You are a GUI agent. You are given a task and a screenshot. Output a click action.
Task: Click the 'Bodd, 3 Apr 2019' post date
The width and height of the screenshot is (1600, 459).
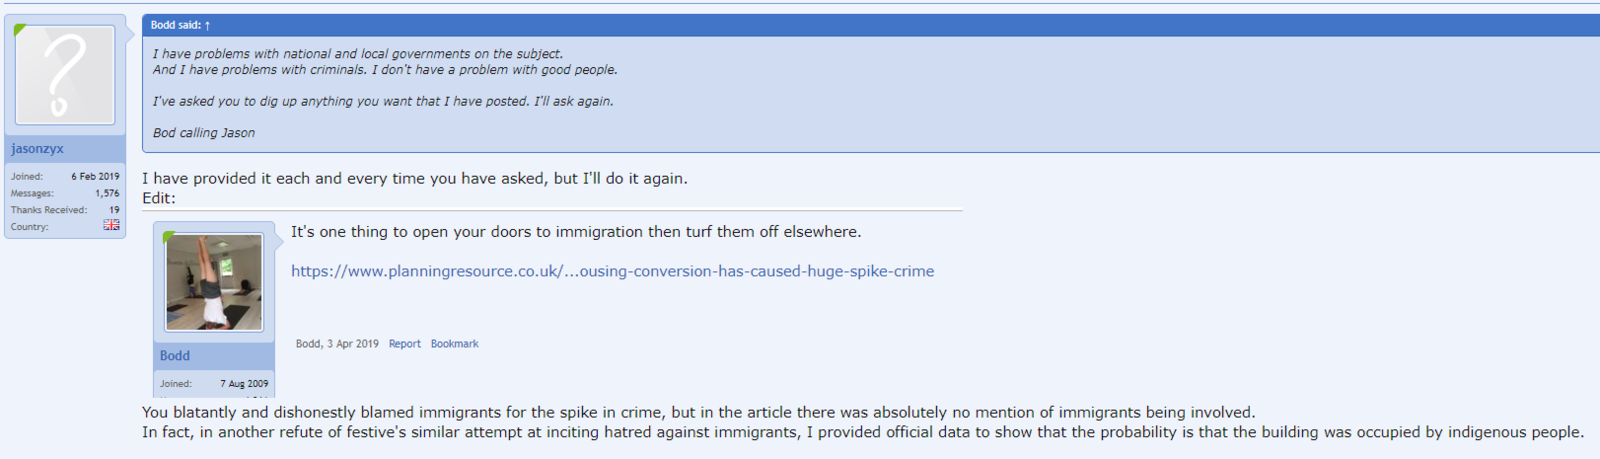[x=337, y=344]
